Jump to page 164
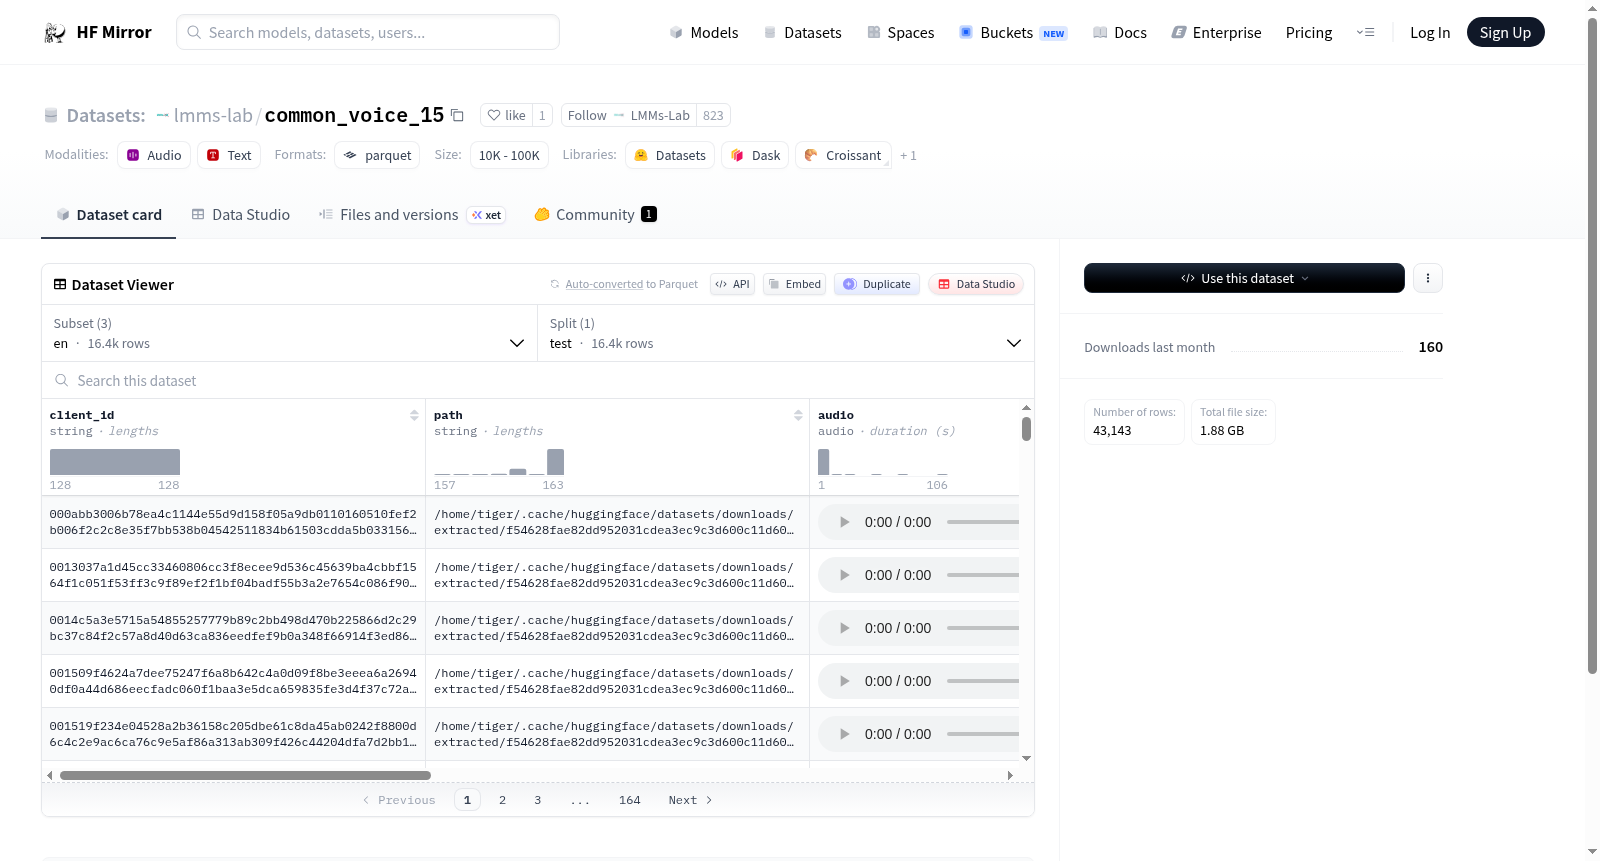Screen dimensions: 1600x861 click(630, 800)
